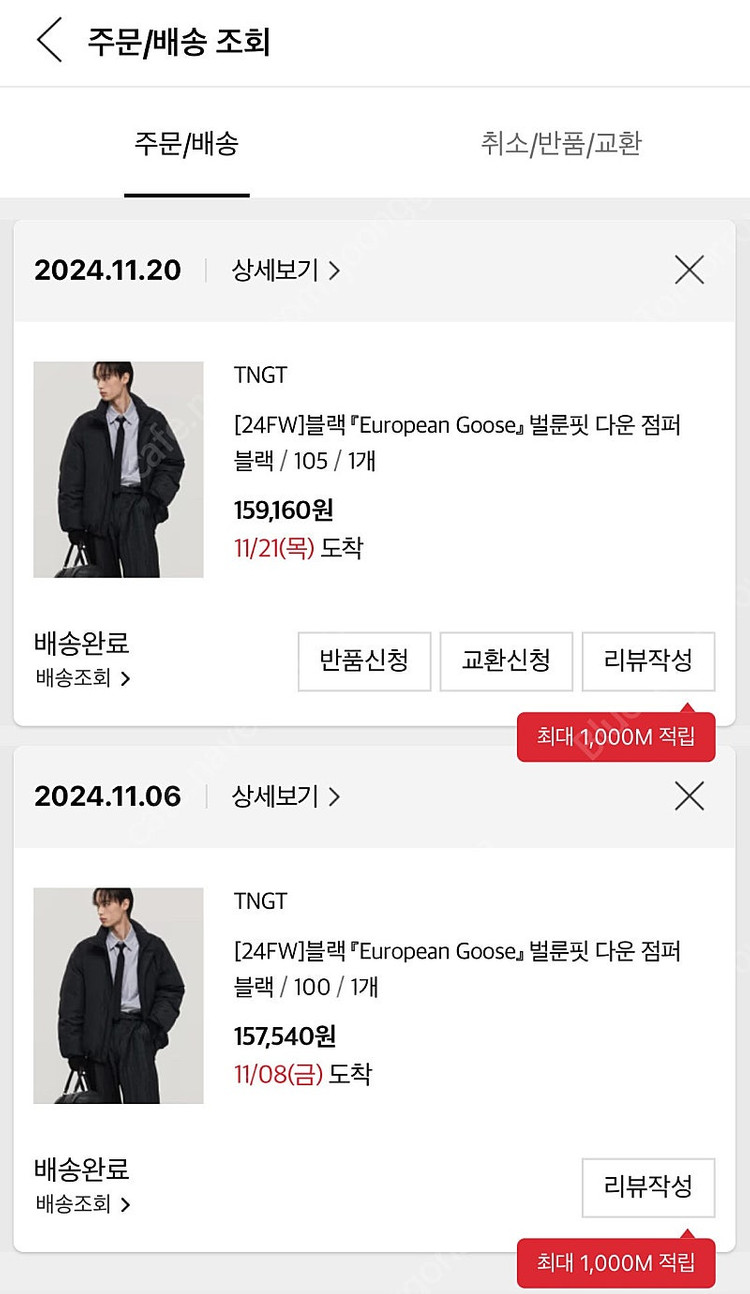The width and height of the screenshot is (750, 1294).
Task: Open the product thumbnail of the 100 size jumper
Action: 118,995
